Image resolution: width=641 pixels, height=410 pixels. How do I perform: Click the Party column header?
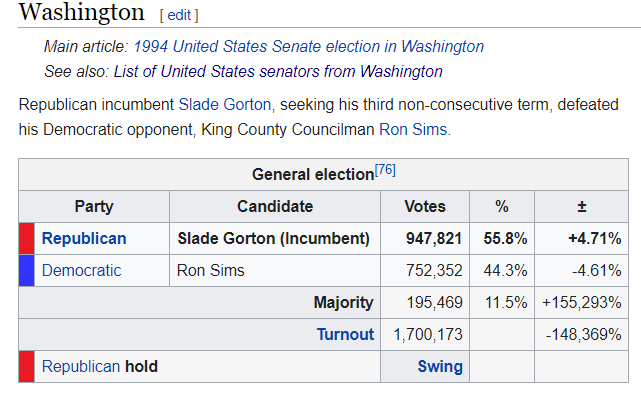coord(94,206)
